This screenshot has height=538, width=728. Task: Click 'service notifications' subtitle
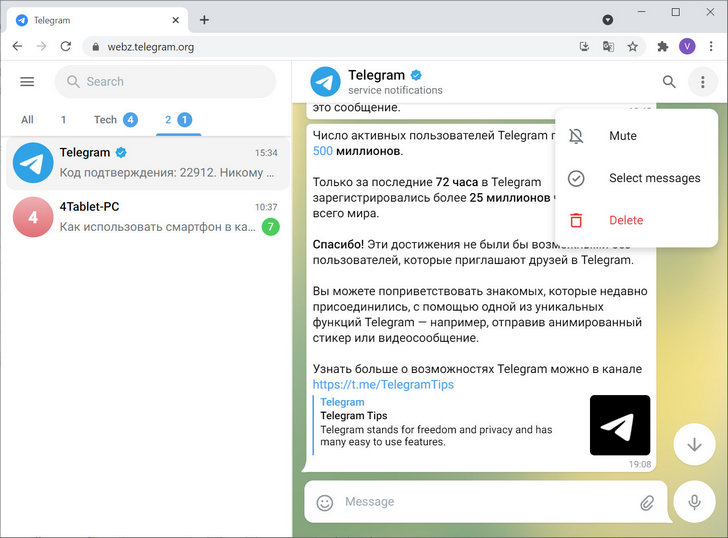pos(395,90)
